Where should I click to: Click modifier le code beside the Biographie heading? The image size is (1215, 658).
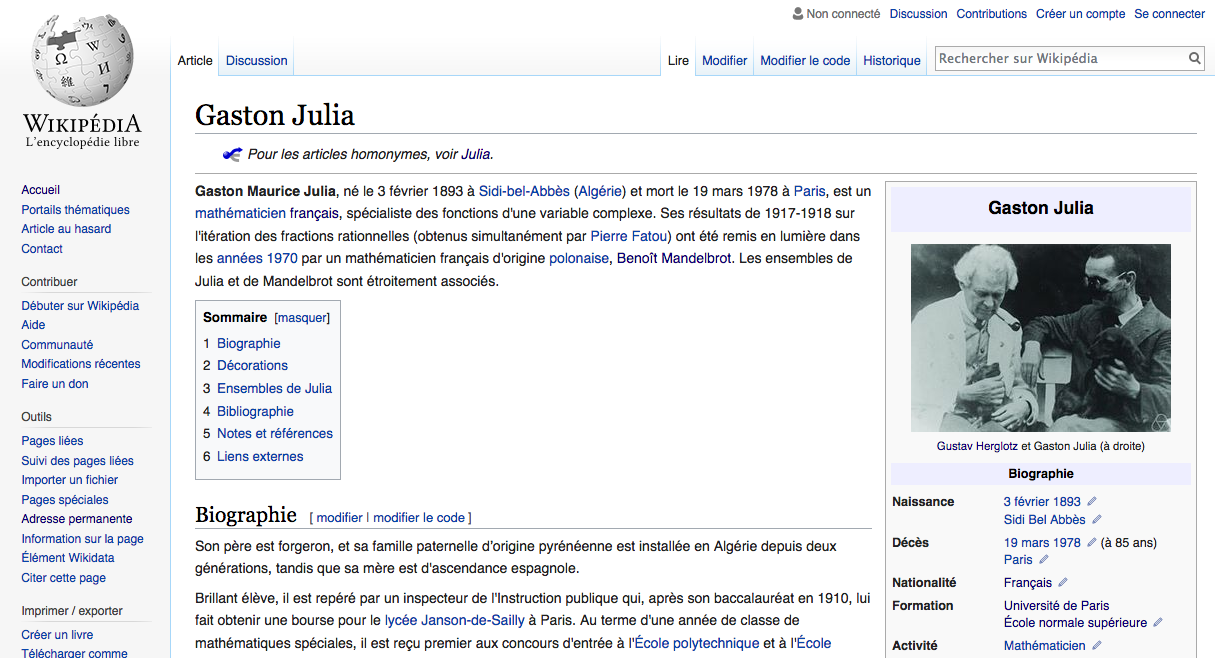(x=419, y=518)
